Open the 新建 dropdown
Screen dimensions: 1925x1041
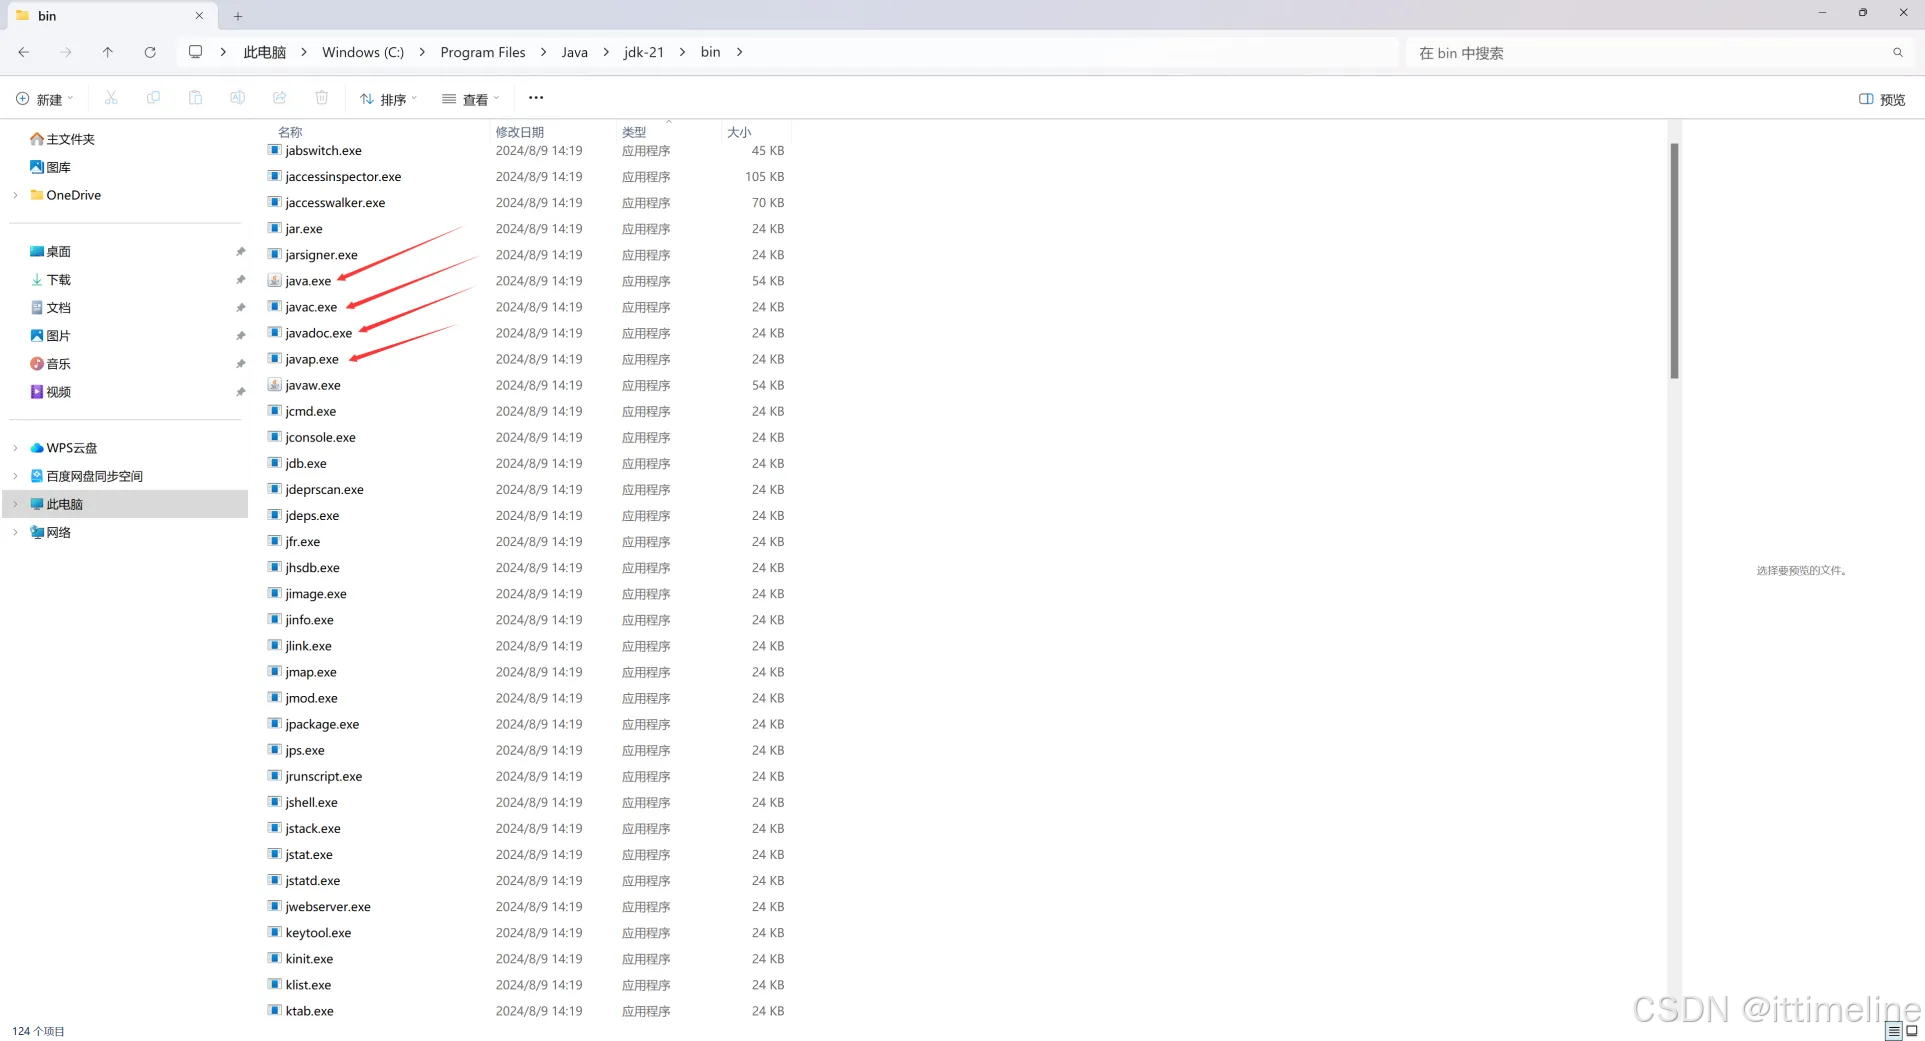[45, 99]
